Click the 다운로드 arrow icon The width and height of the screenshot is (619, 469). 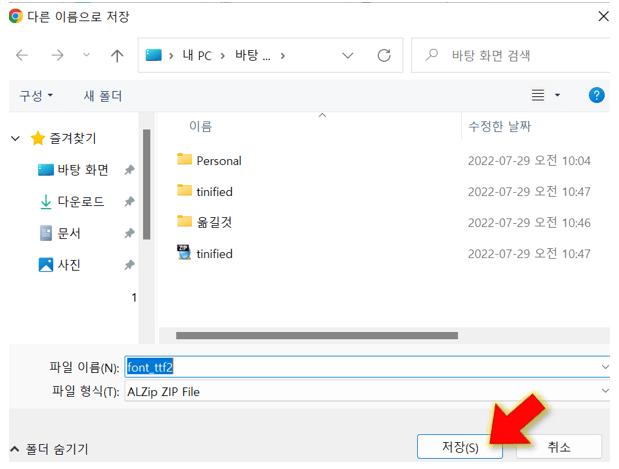[x=46, y=202]
